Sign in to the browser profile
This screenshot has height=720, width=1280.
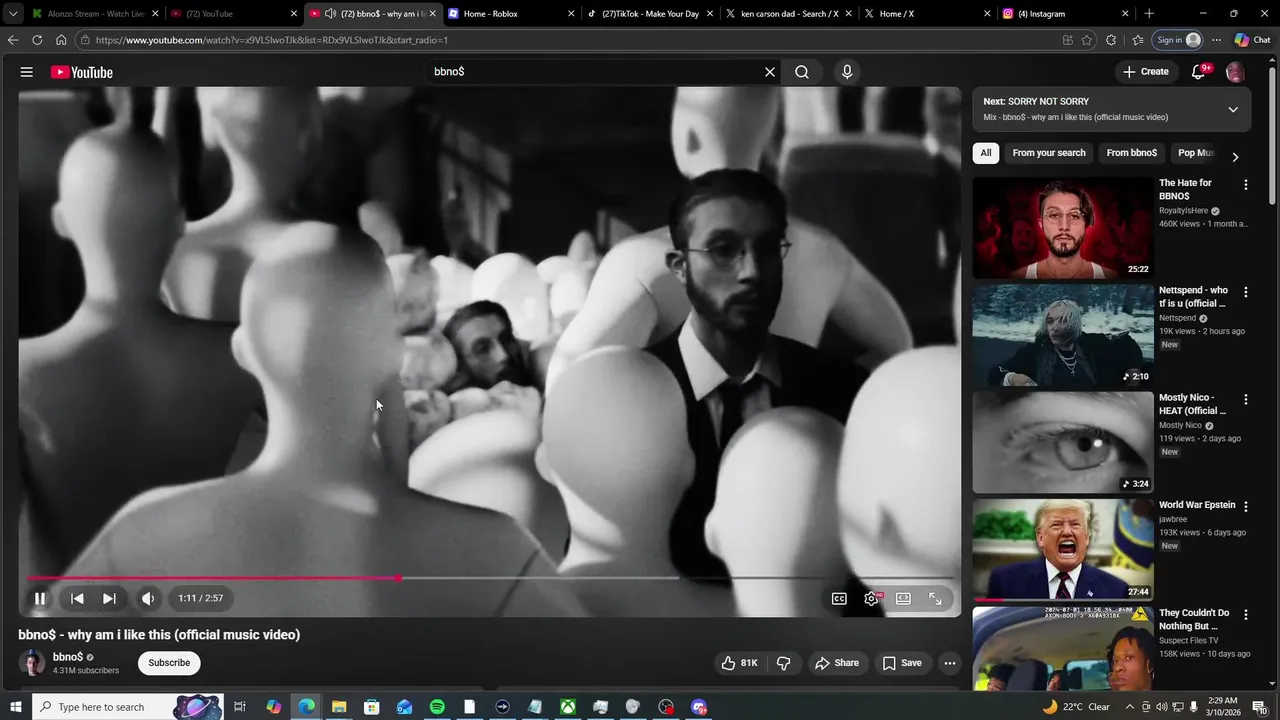click(1177, 40)
